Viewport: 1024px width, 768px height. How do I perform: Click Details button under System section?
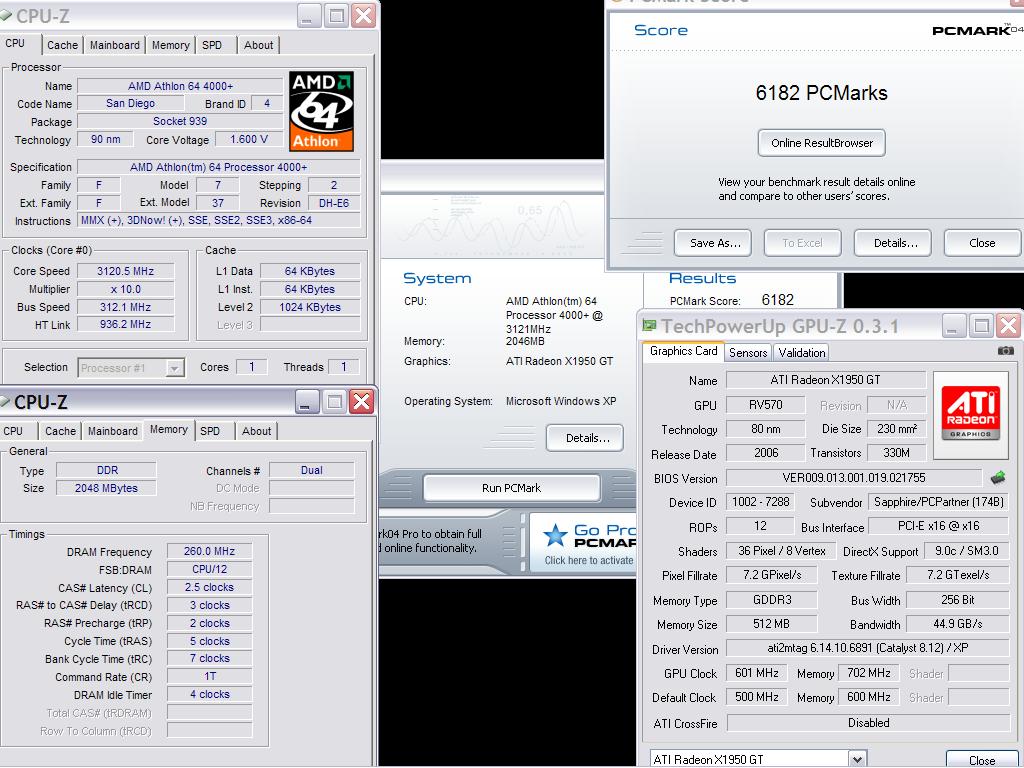(x=585, y=438)
